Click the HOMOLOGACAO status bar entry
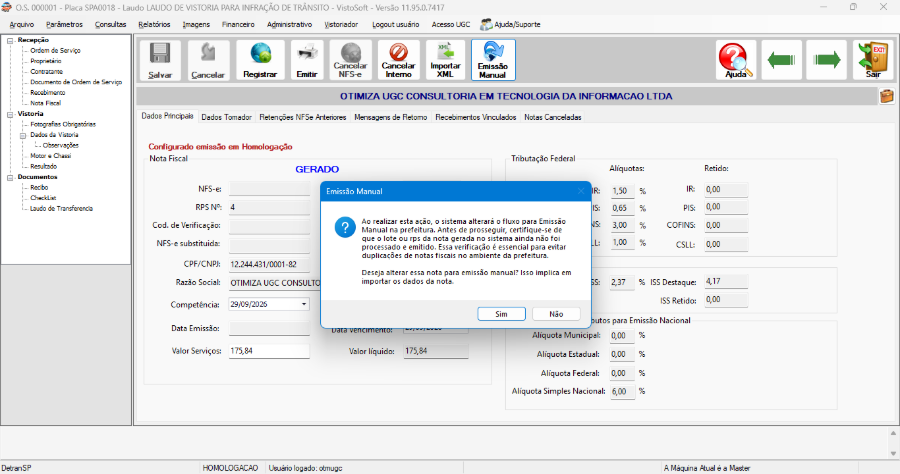Image resolution: width=900 pixels, height=474 pixels. coord(230,468)
